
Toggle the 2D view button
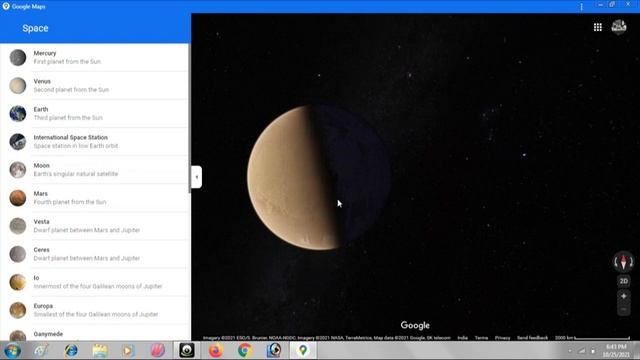624,281
